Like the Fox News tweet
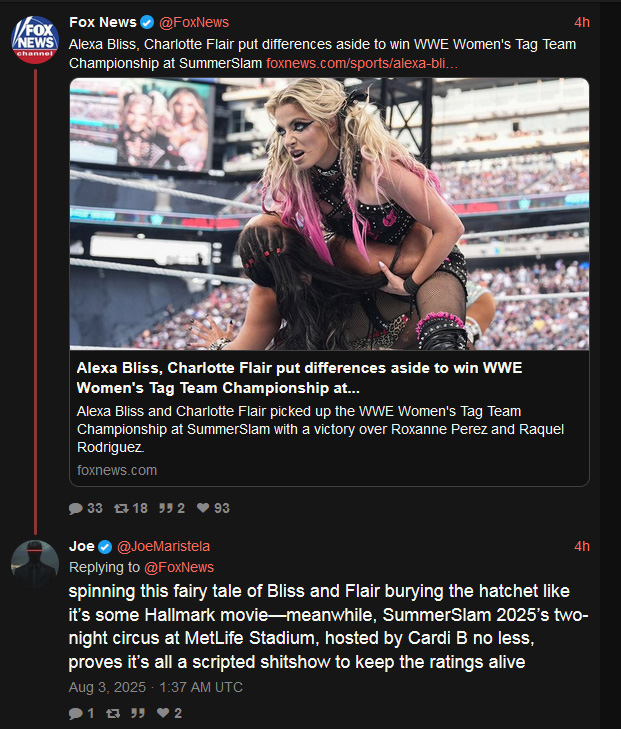This screenshot has width=621, height=729. click(213, 508)
